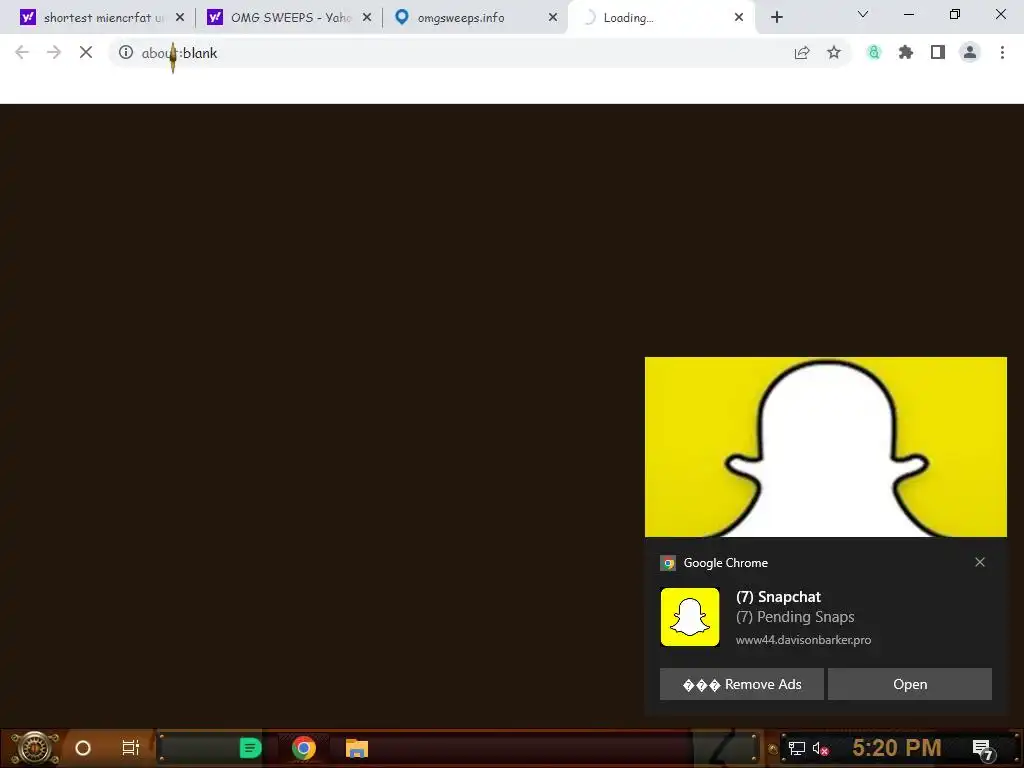Open Task View on taskbar
Viewport: 1024px width, 768px height.
(131, 748)
